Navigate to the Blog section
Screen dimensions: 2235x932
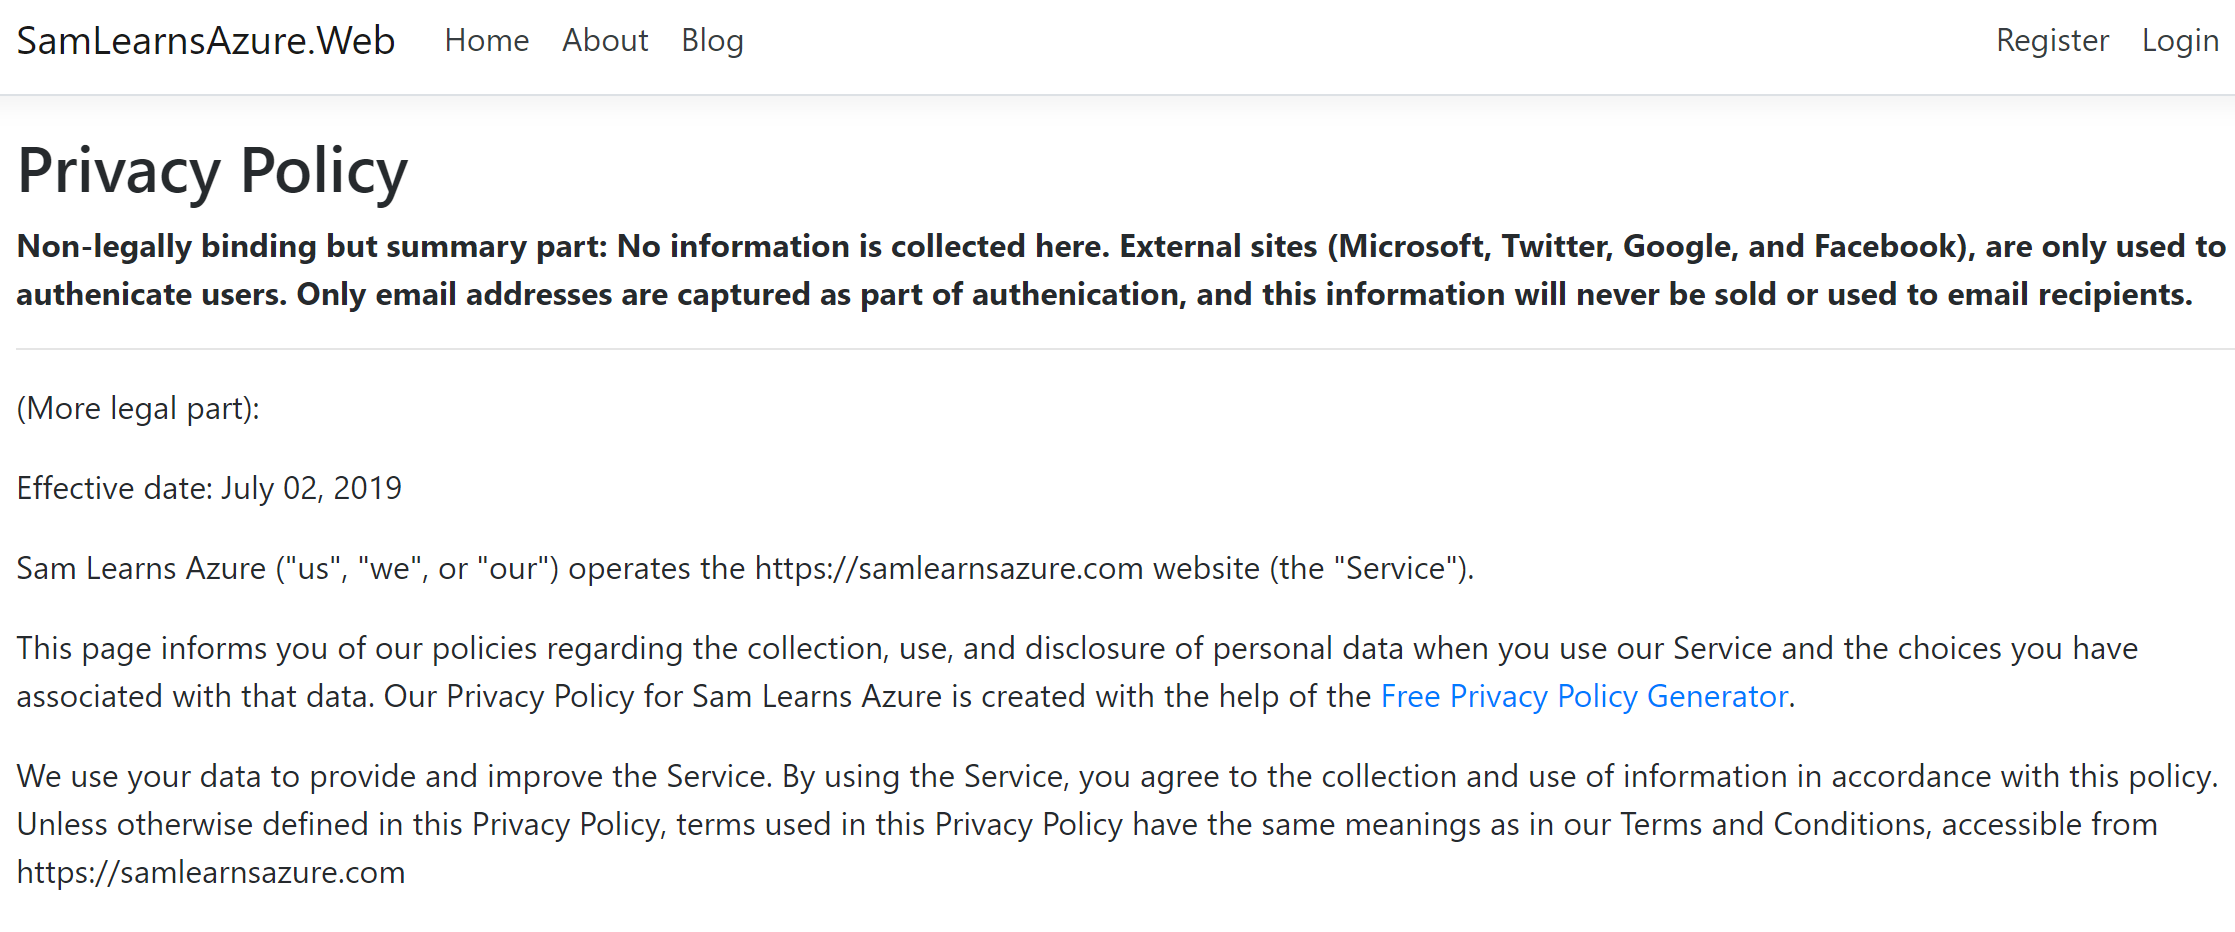click(712, 41)
